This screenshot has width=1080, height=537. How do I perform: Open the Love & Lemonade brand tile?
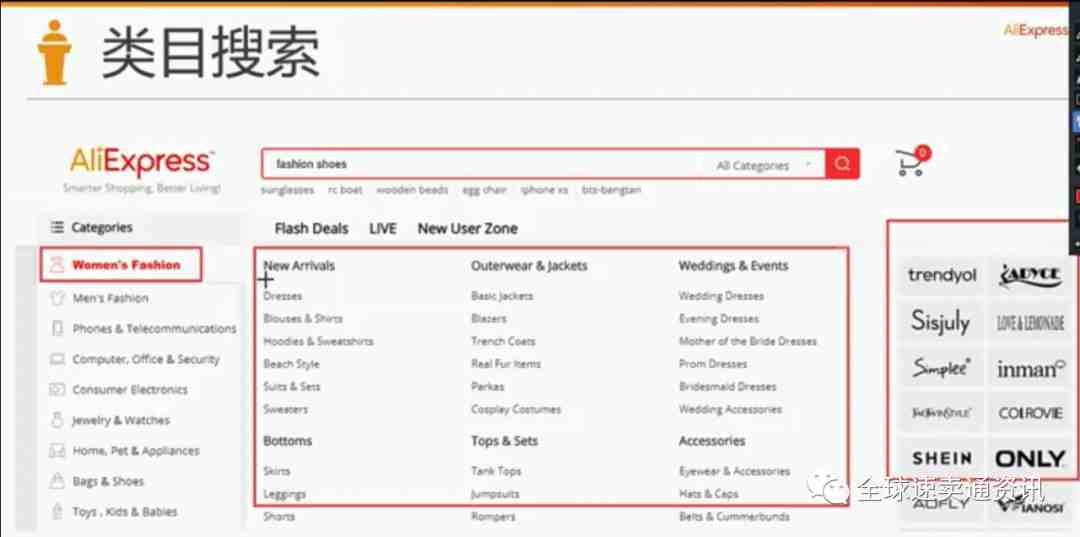pos(1031,322)
